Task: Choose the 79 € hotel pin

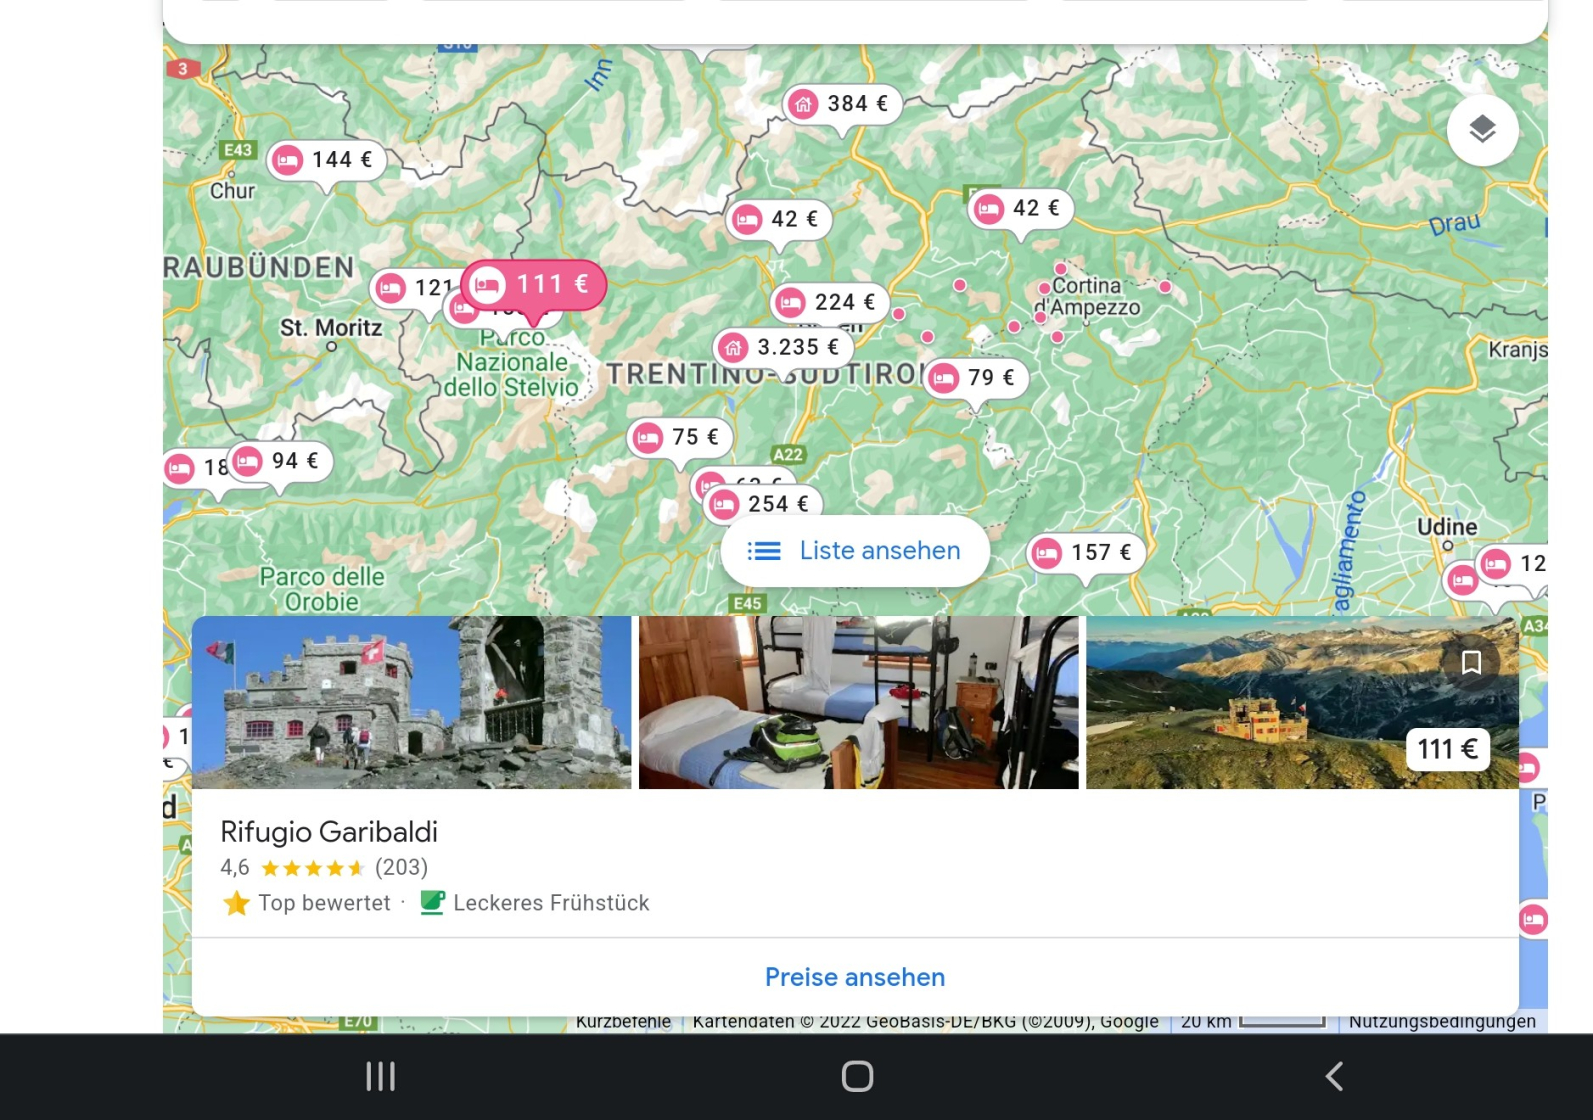Action: click(975, 378)
